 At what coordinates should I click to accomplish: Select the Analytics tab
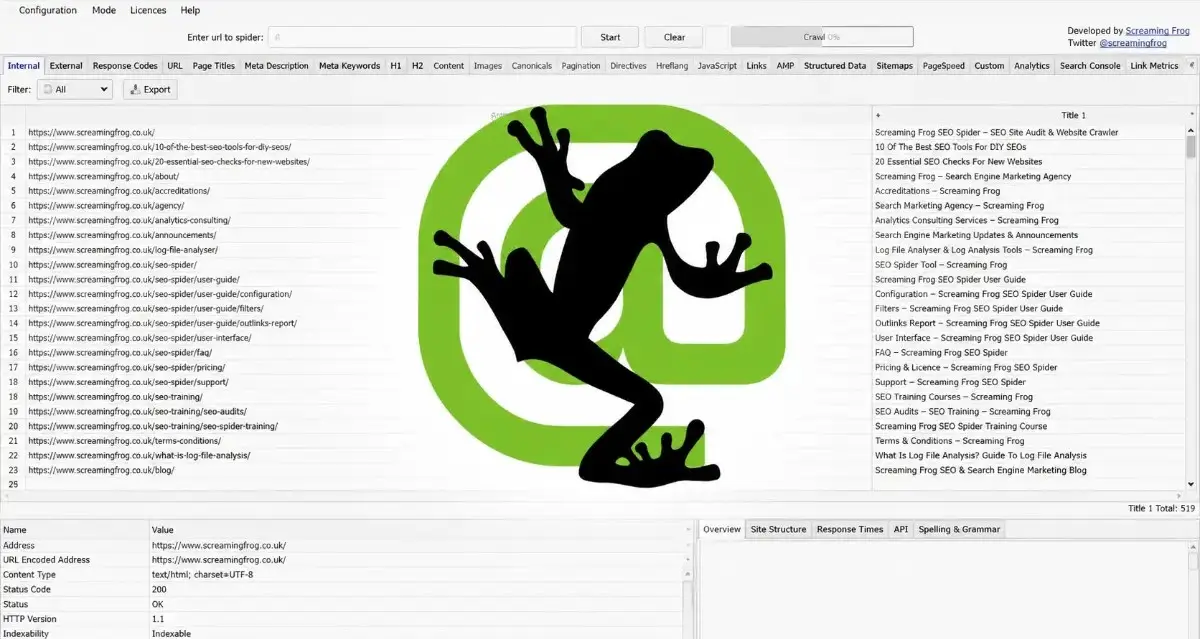pyautogui.click(x=1032, y=66)
